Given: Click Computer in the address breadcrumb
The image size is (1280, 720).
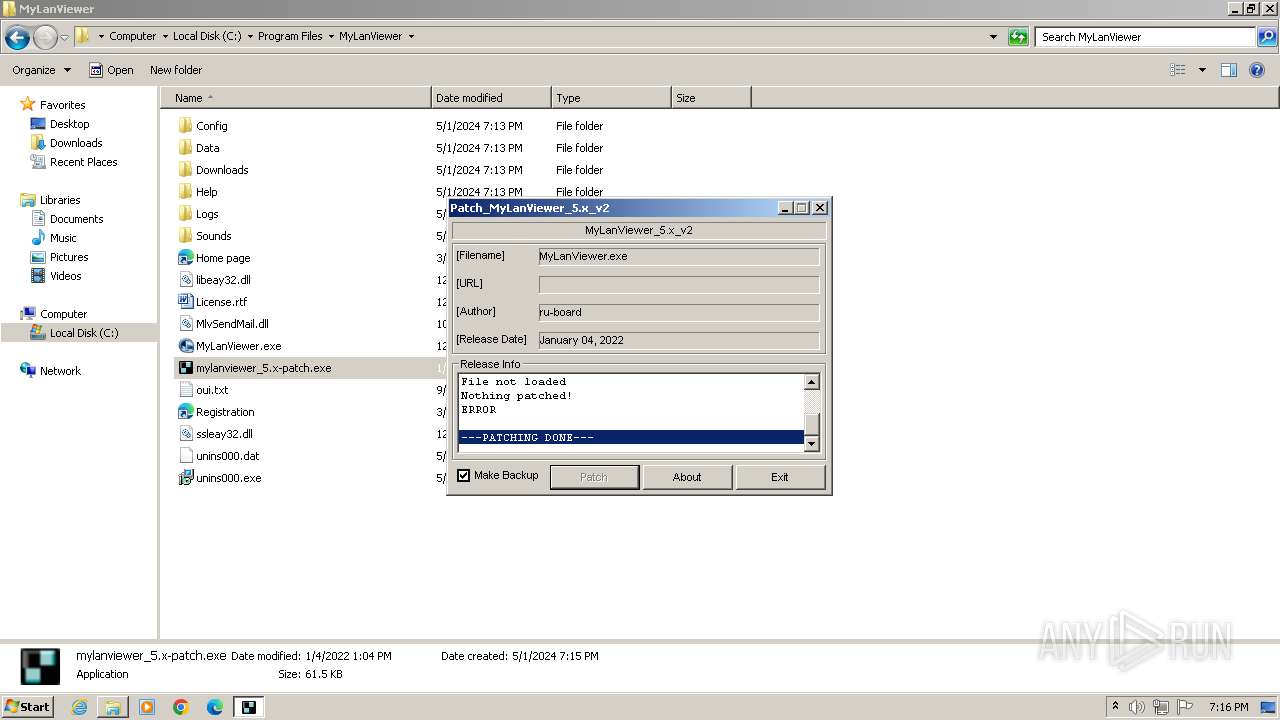Looking at the screenshot, I should coord(133,36).
